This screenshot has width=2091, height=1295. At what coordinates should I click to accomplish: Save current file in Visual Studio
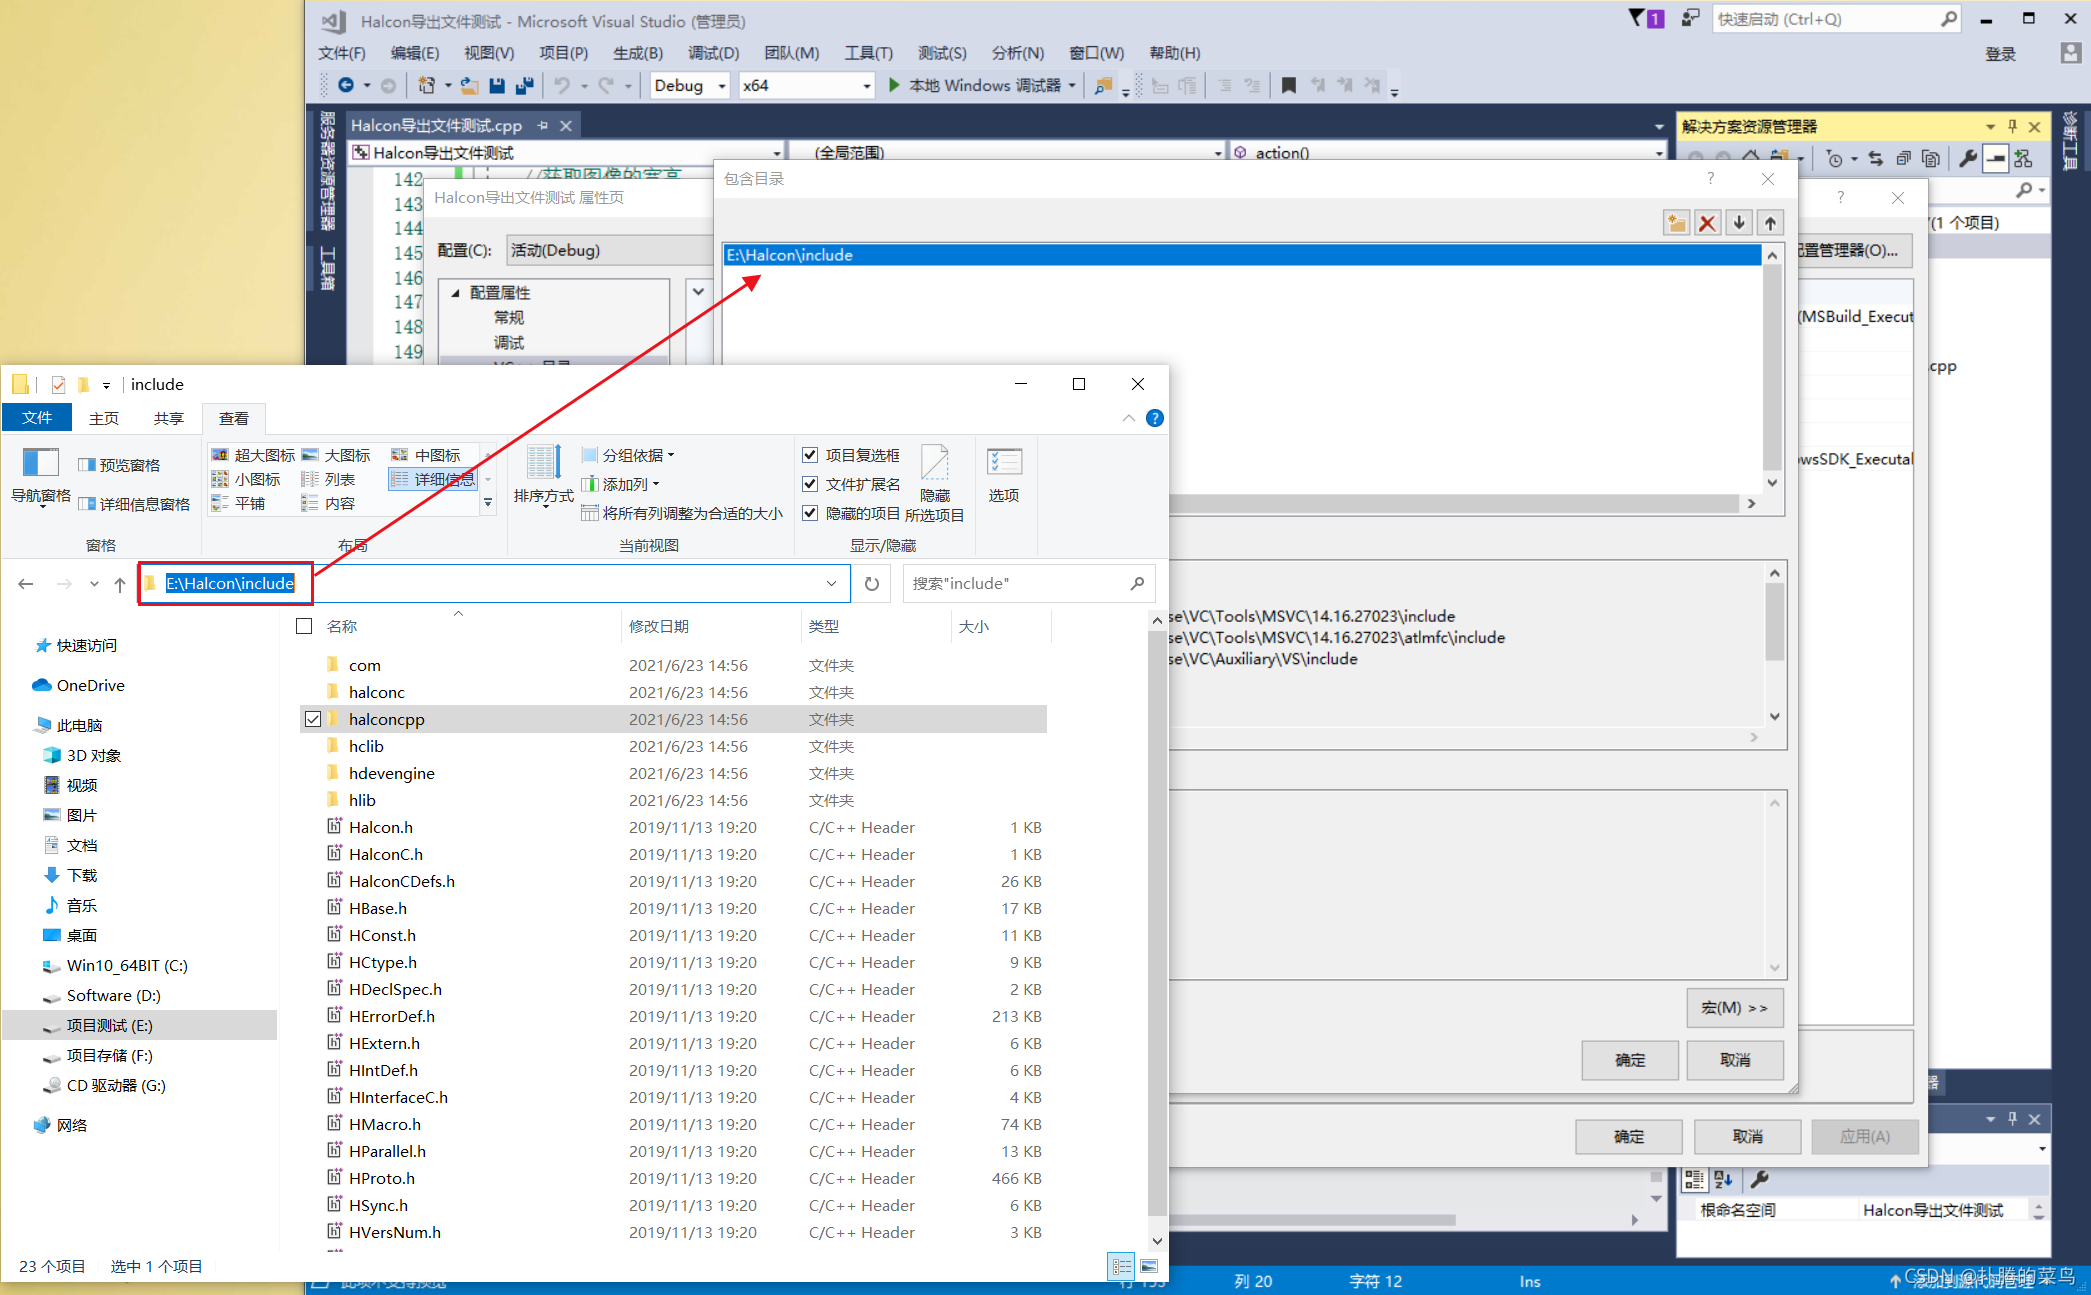pos(497,86)
